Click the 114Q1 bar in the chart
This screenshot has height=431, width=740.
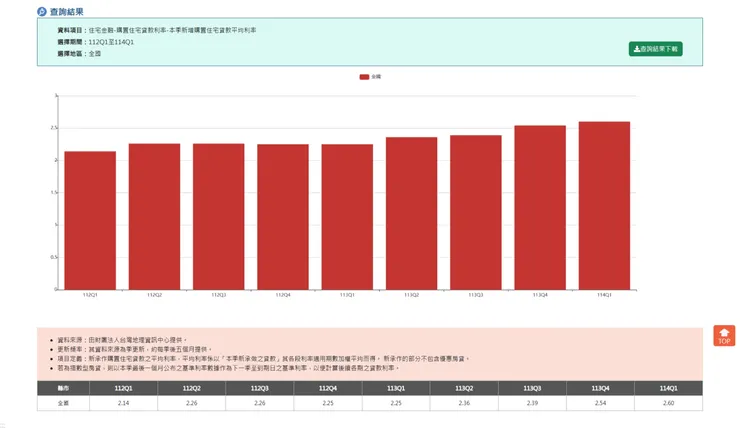point(604,206)
